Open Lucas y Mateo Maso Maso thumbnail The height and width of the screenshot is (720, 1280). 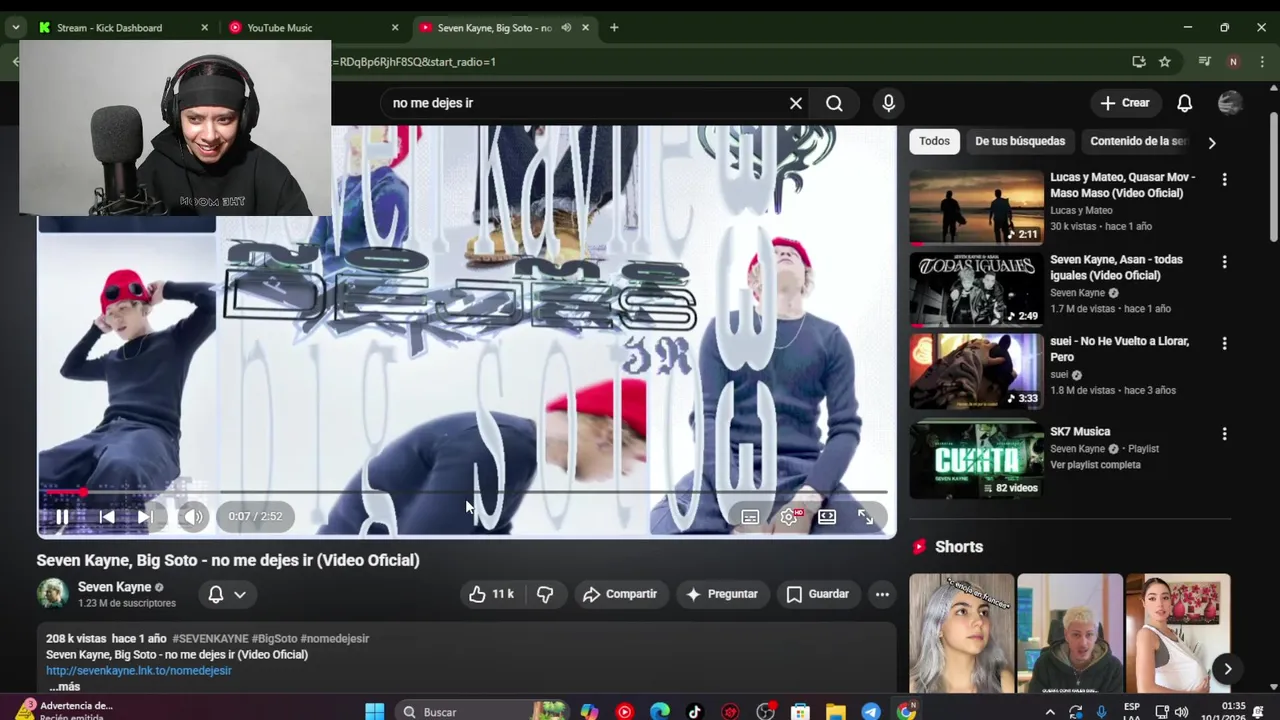click(976, 208)
